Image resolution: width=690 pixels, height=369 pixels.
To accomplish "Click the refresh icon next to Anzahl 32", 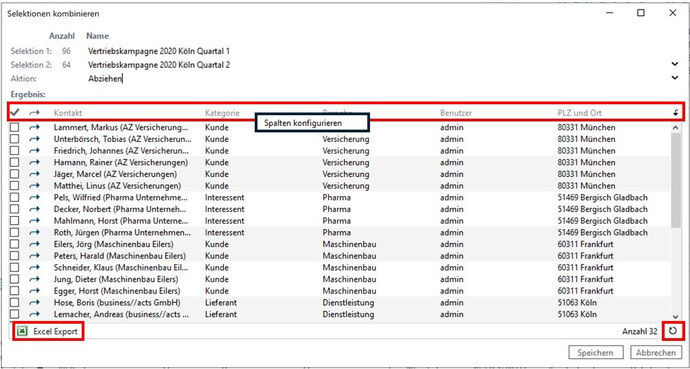I will point(673,331).
